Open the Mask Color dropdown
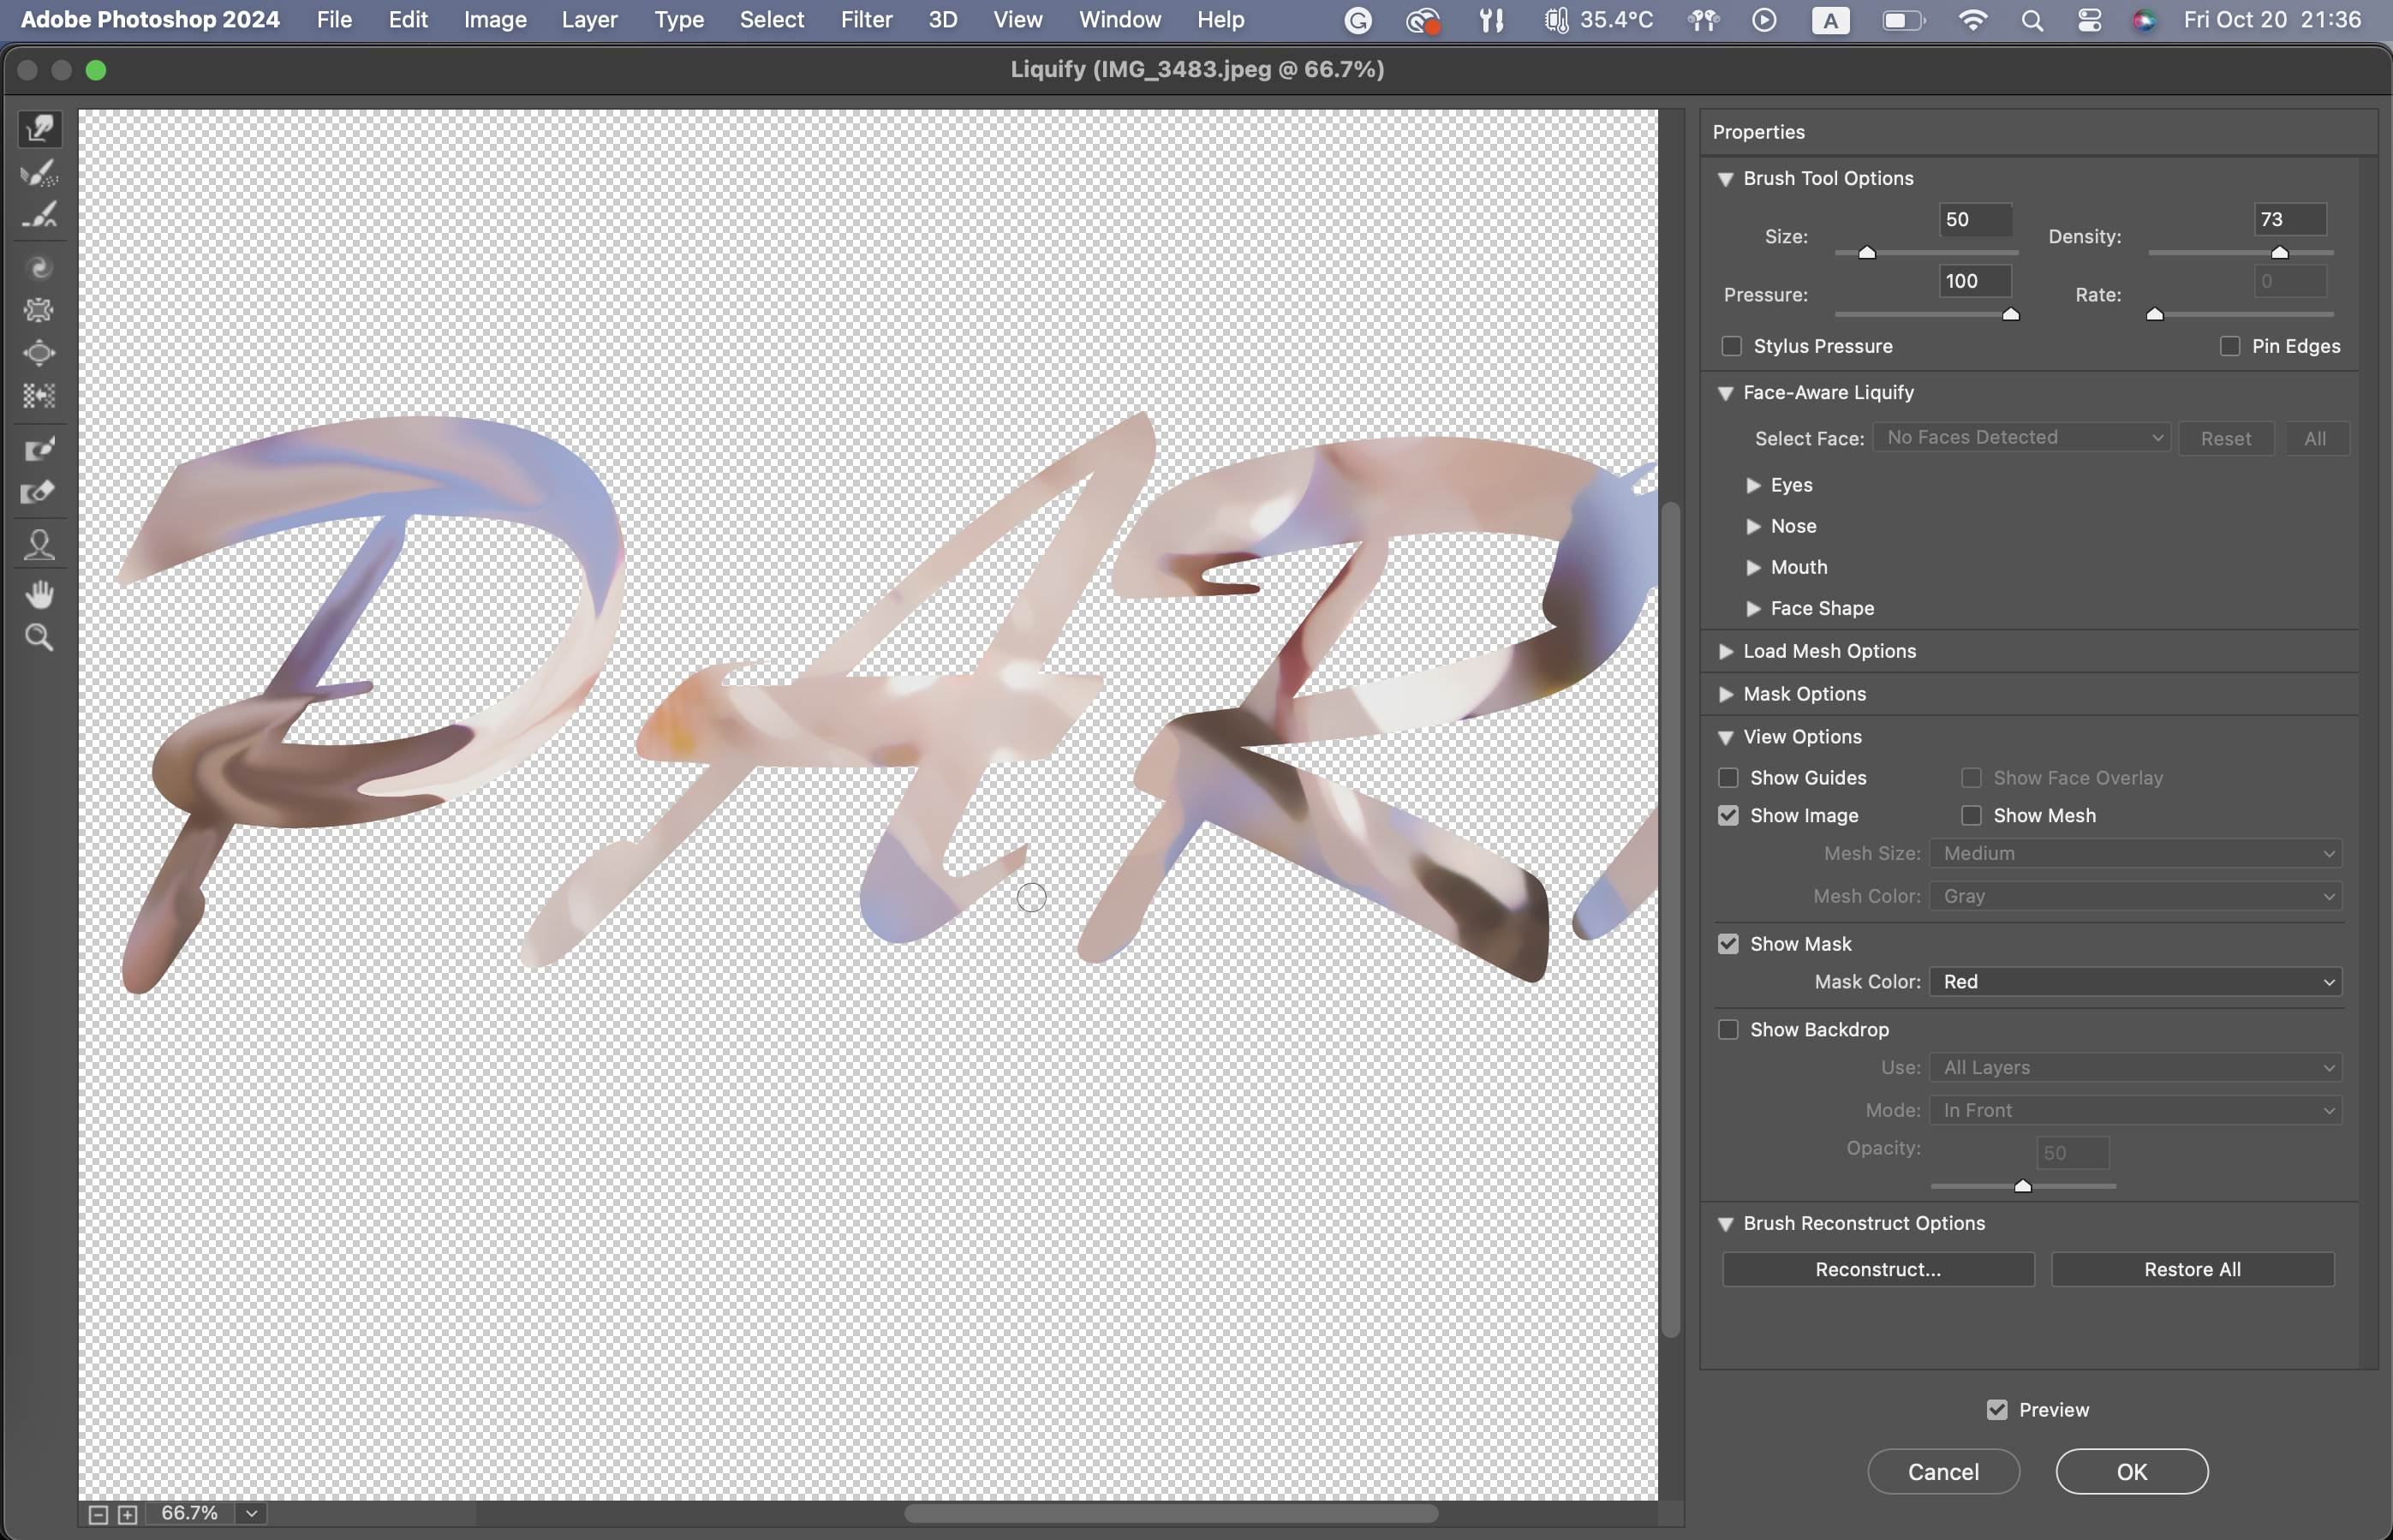This screenshot has width=2393, height=1540. coord(2135,982)
